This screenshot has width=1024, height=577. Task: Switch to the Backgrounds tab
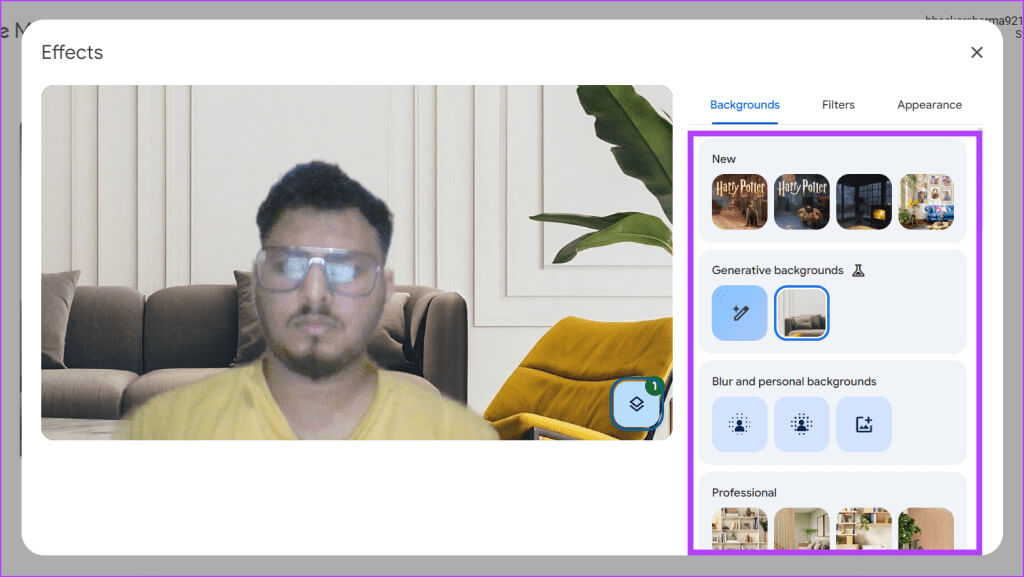[x=744, y=104]
